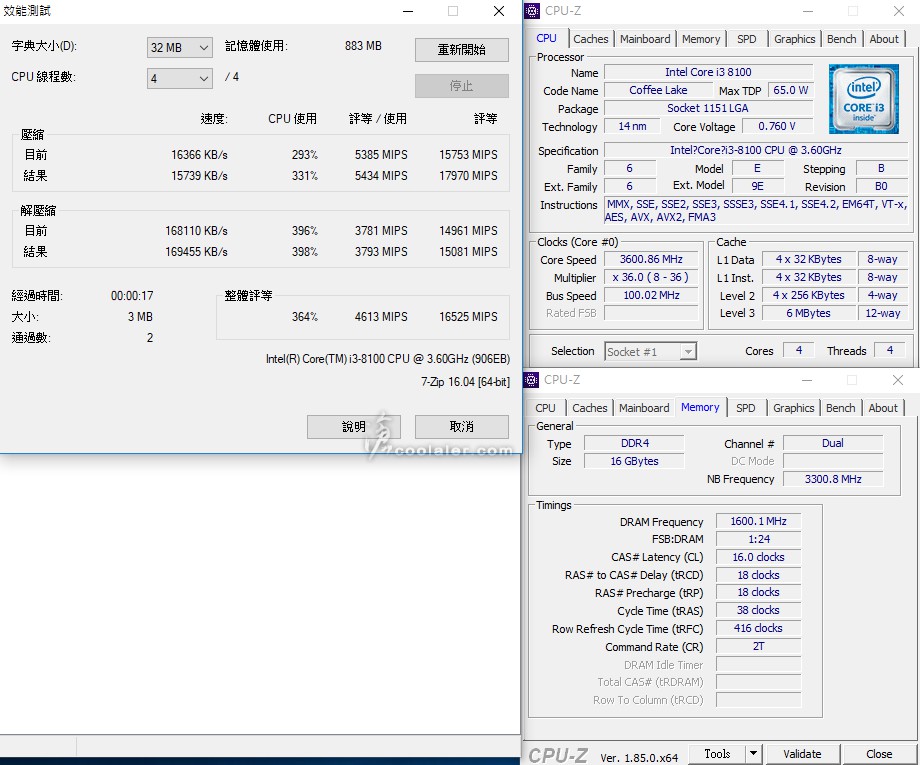Viewport: 920px width, 765px height.
Task: Open Mainboard tab in the lower CPU-Z window
Action: (644, 408)
